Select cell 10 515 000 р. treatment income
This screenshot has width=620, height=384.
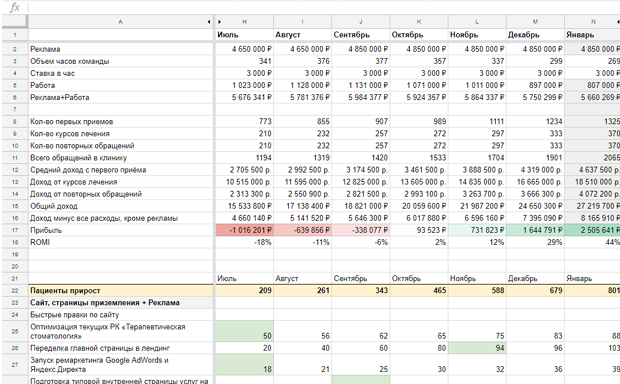pos(244,182)
